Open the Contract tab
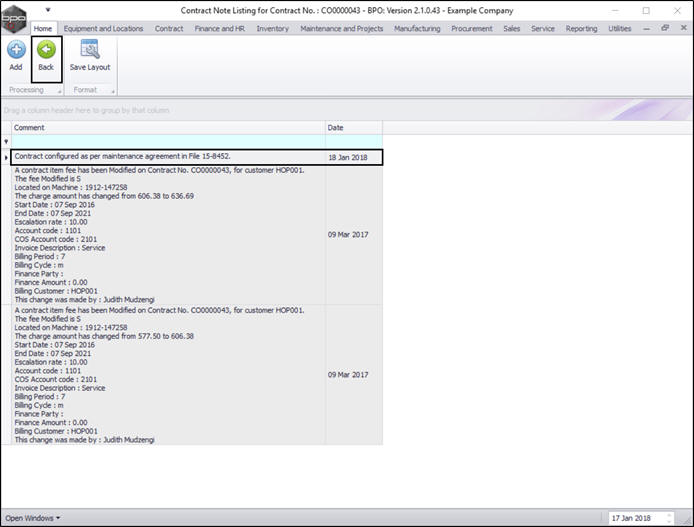This screenshot has height=527, width=694. click(169, 28)
